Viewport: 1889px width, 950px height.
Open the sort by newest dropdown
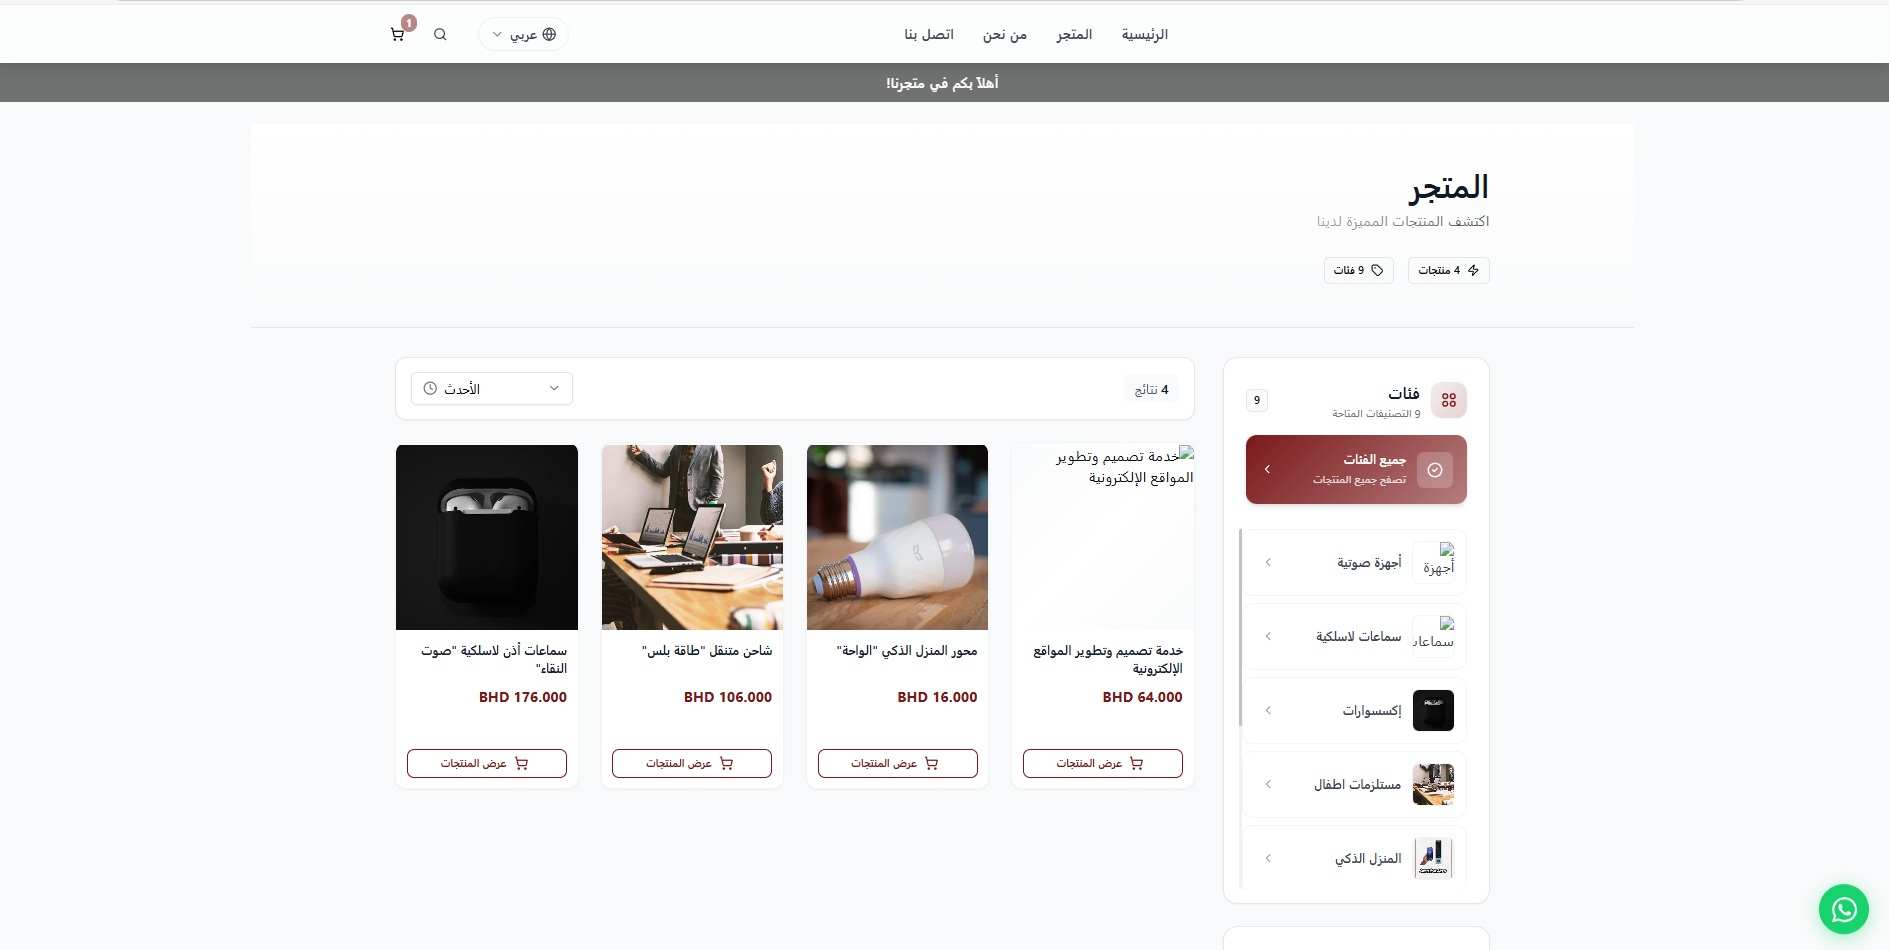click(492, 389)
